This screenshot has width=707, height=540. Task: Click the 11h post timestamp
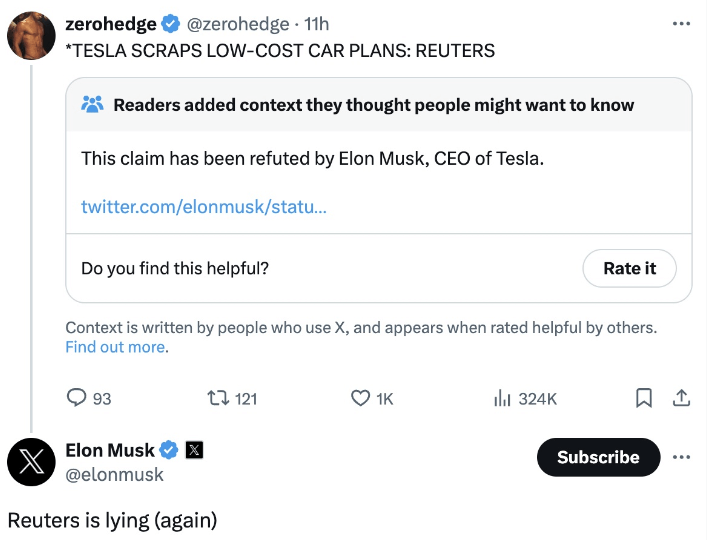tap(316, 23)
